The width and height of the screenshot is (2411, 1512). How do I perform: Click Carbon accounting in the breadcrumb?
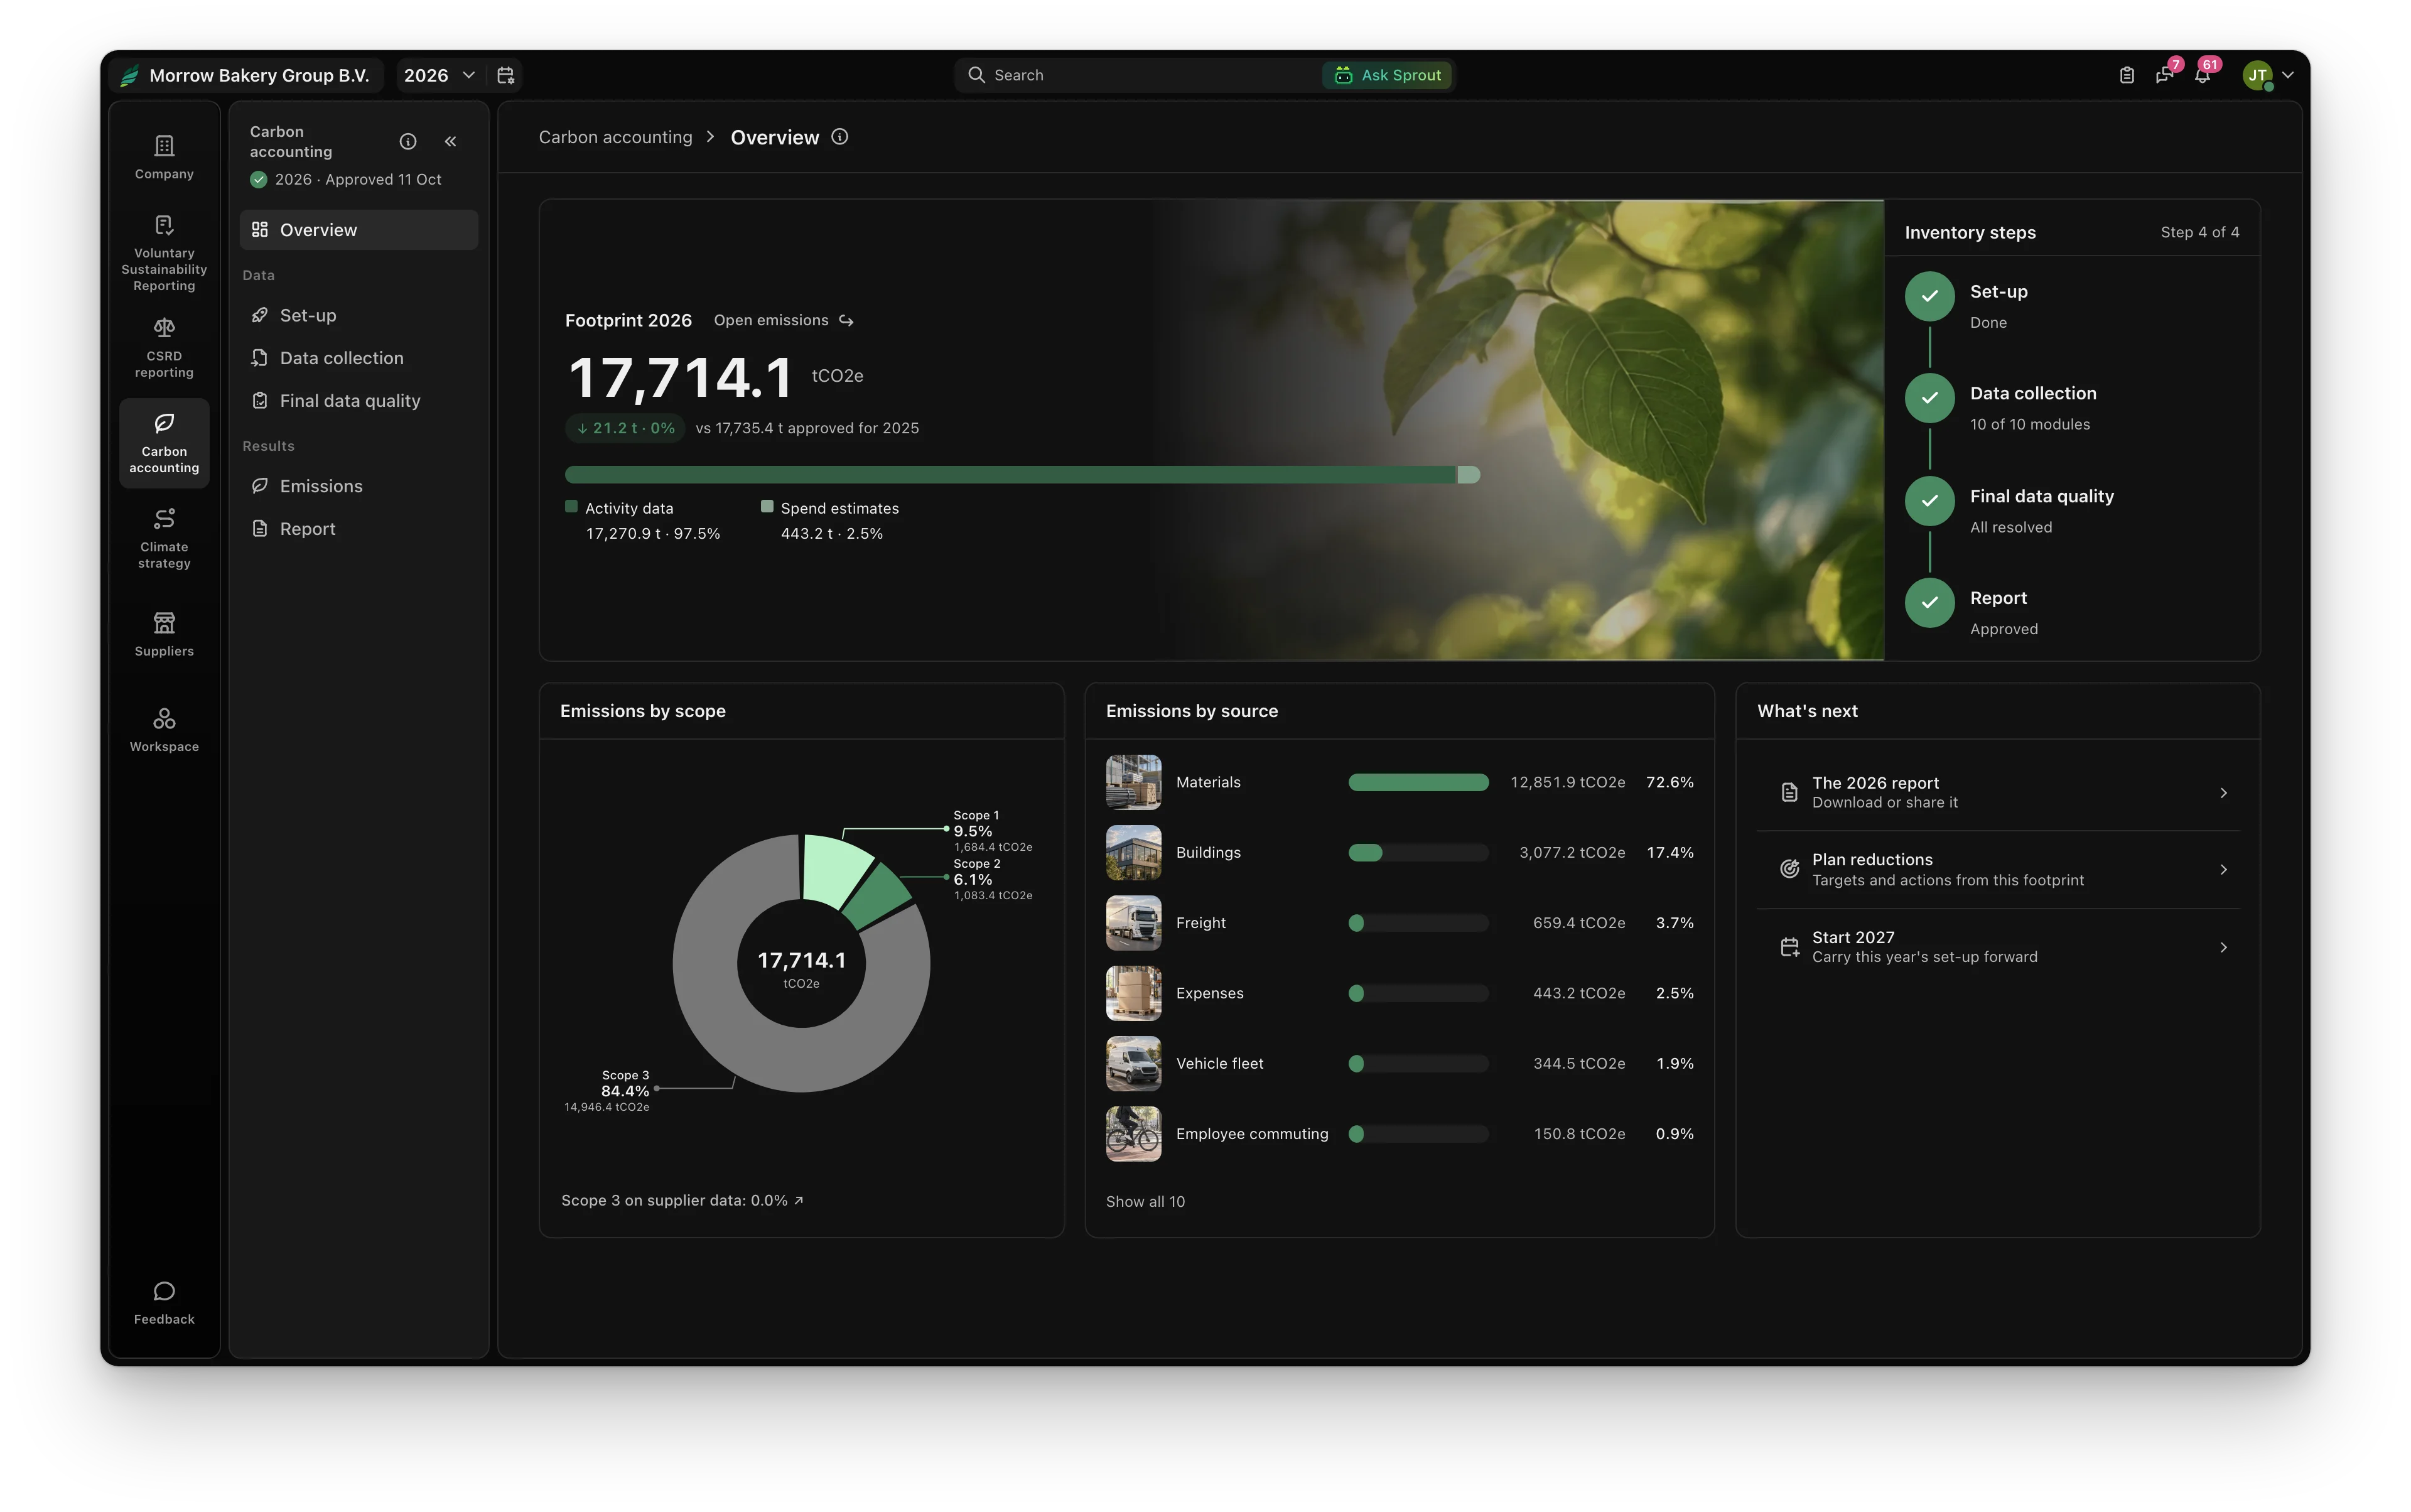pyautogui.click(x=615, y=137)
